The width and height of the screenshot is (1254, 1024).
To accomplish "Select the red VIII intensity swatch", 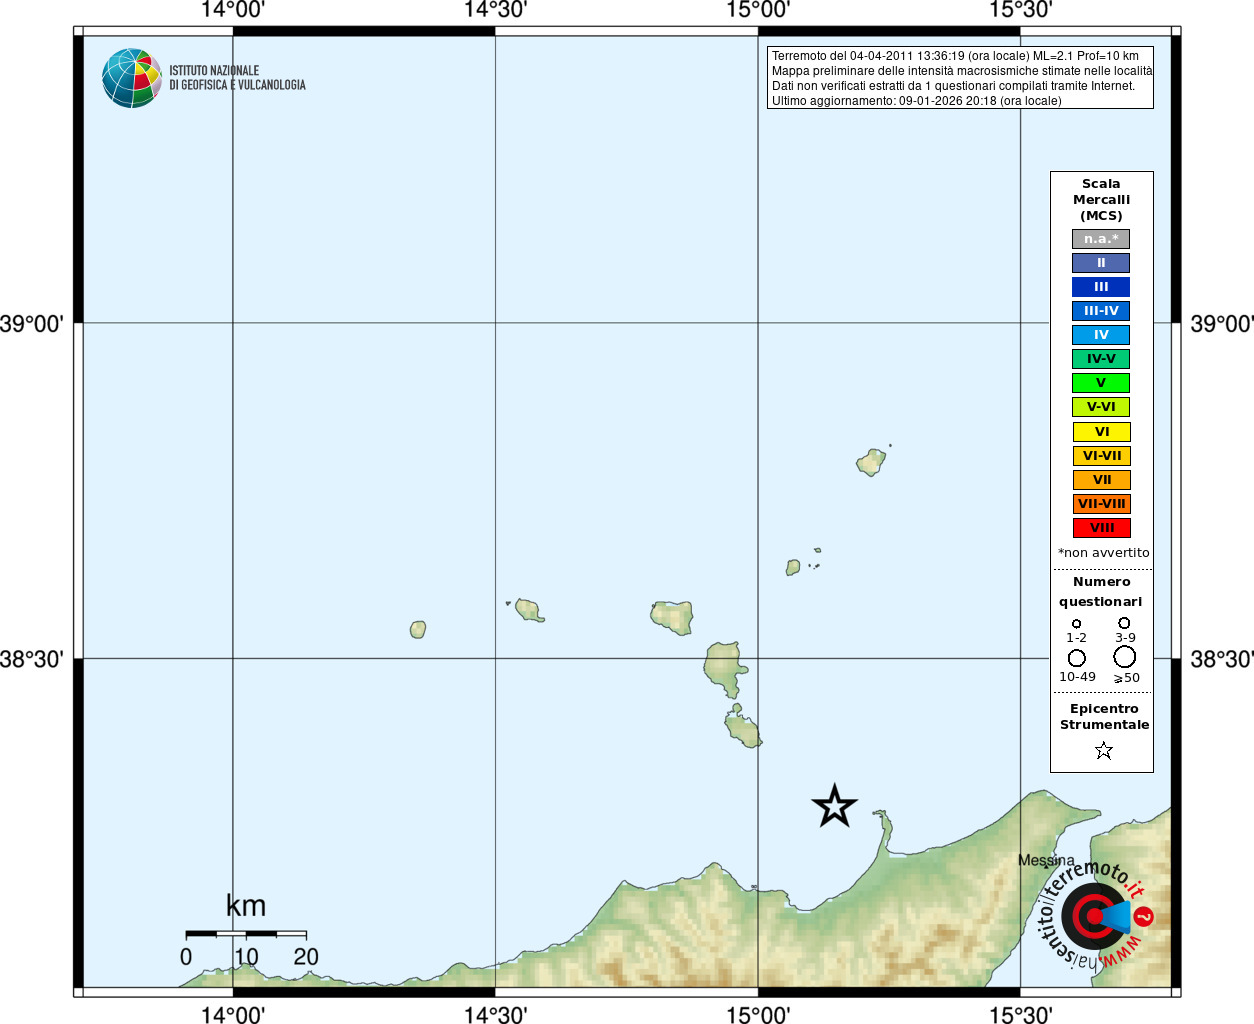I will (1101, 528).
